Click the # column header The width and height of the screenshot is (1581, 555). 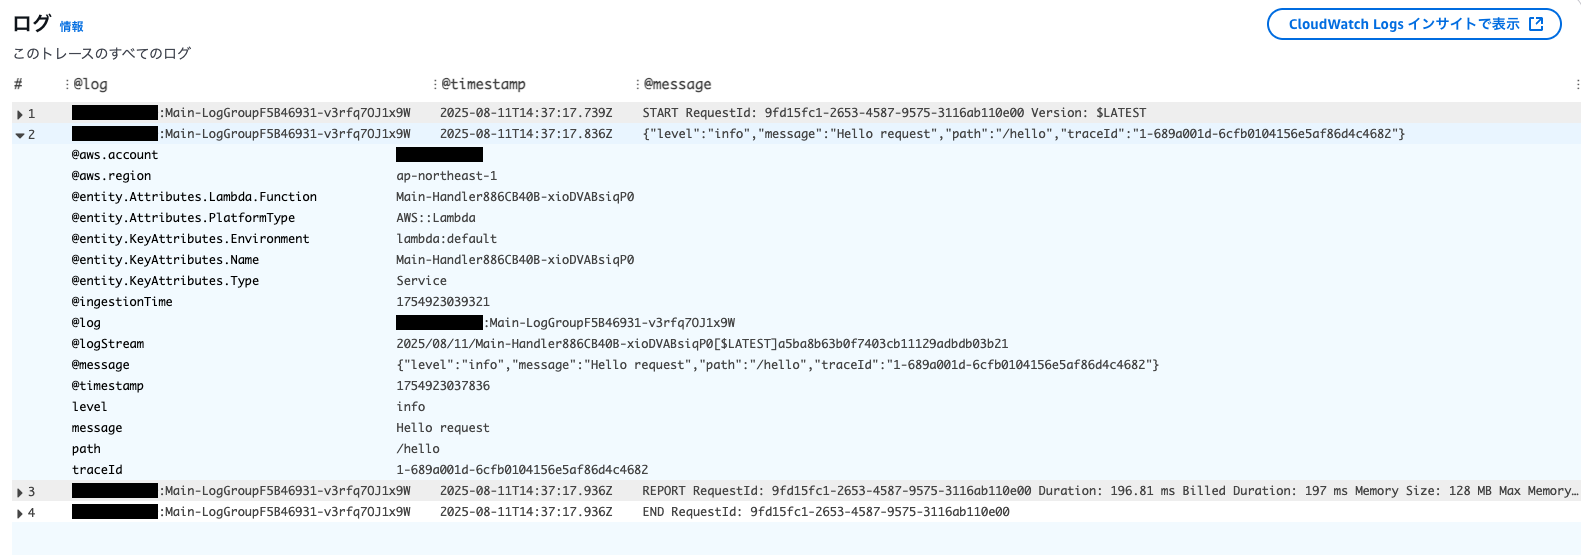[x=18, y=84]
